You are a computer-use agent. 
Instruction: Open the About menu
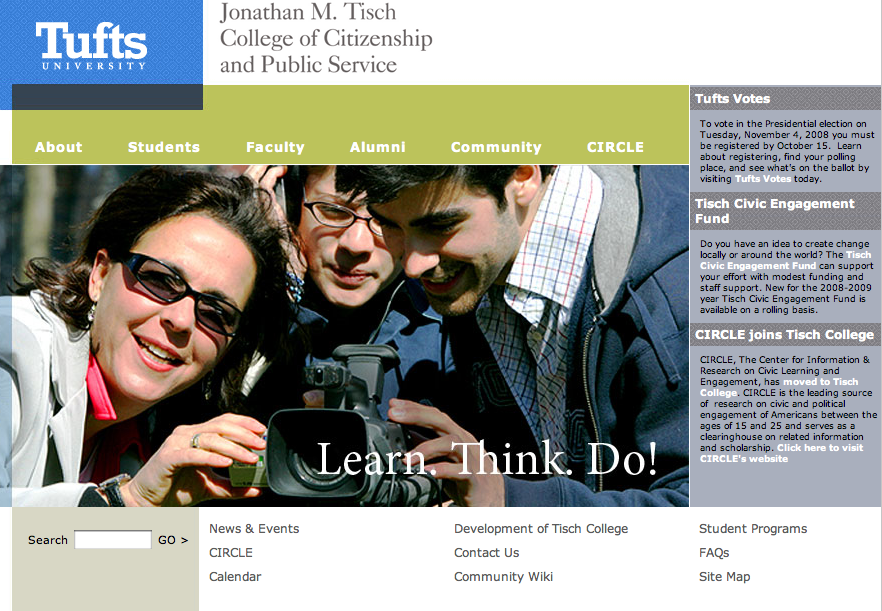(x=58, y=147)
